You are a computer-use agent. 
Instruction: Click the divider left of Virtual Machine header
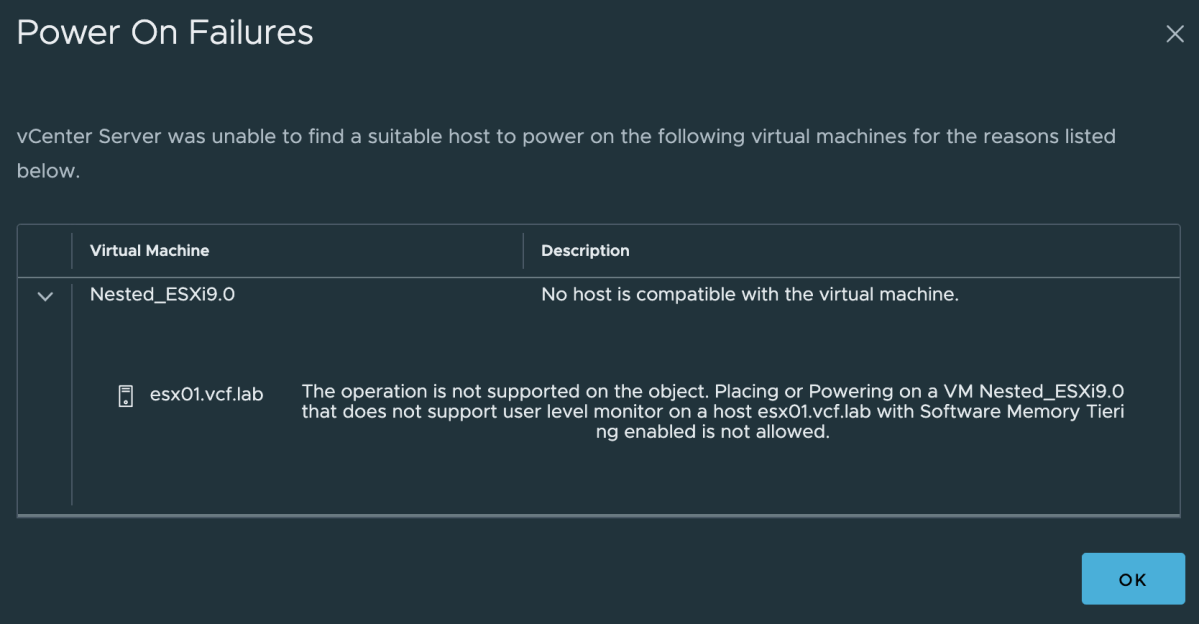coord(72,251)
